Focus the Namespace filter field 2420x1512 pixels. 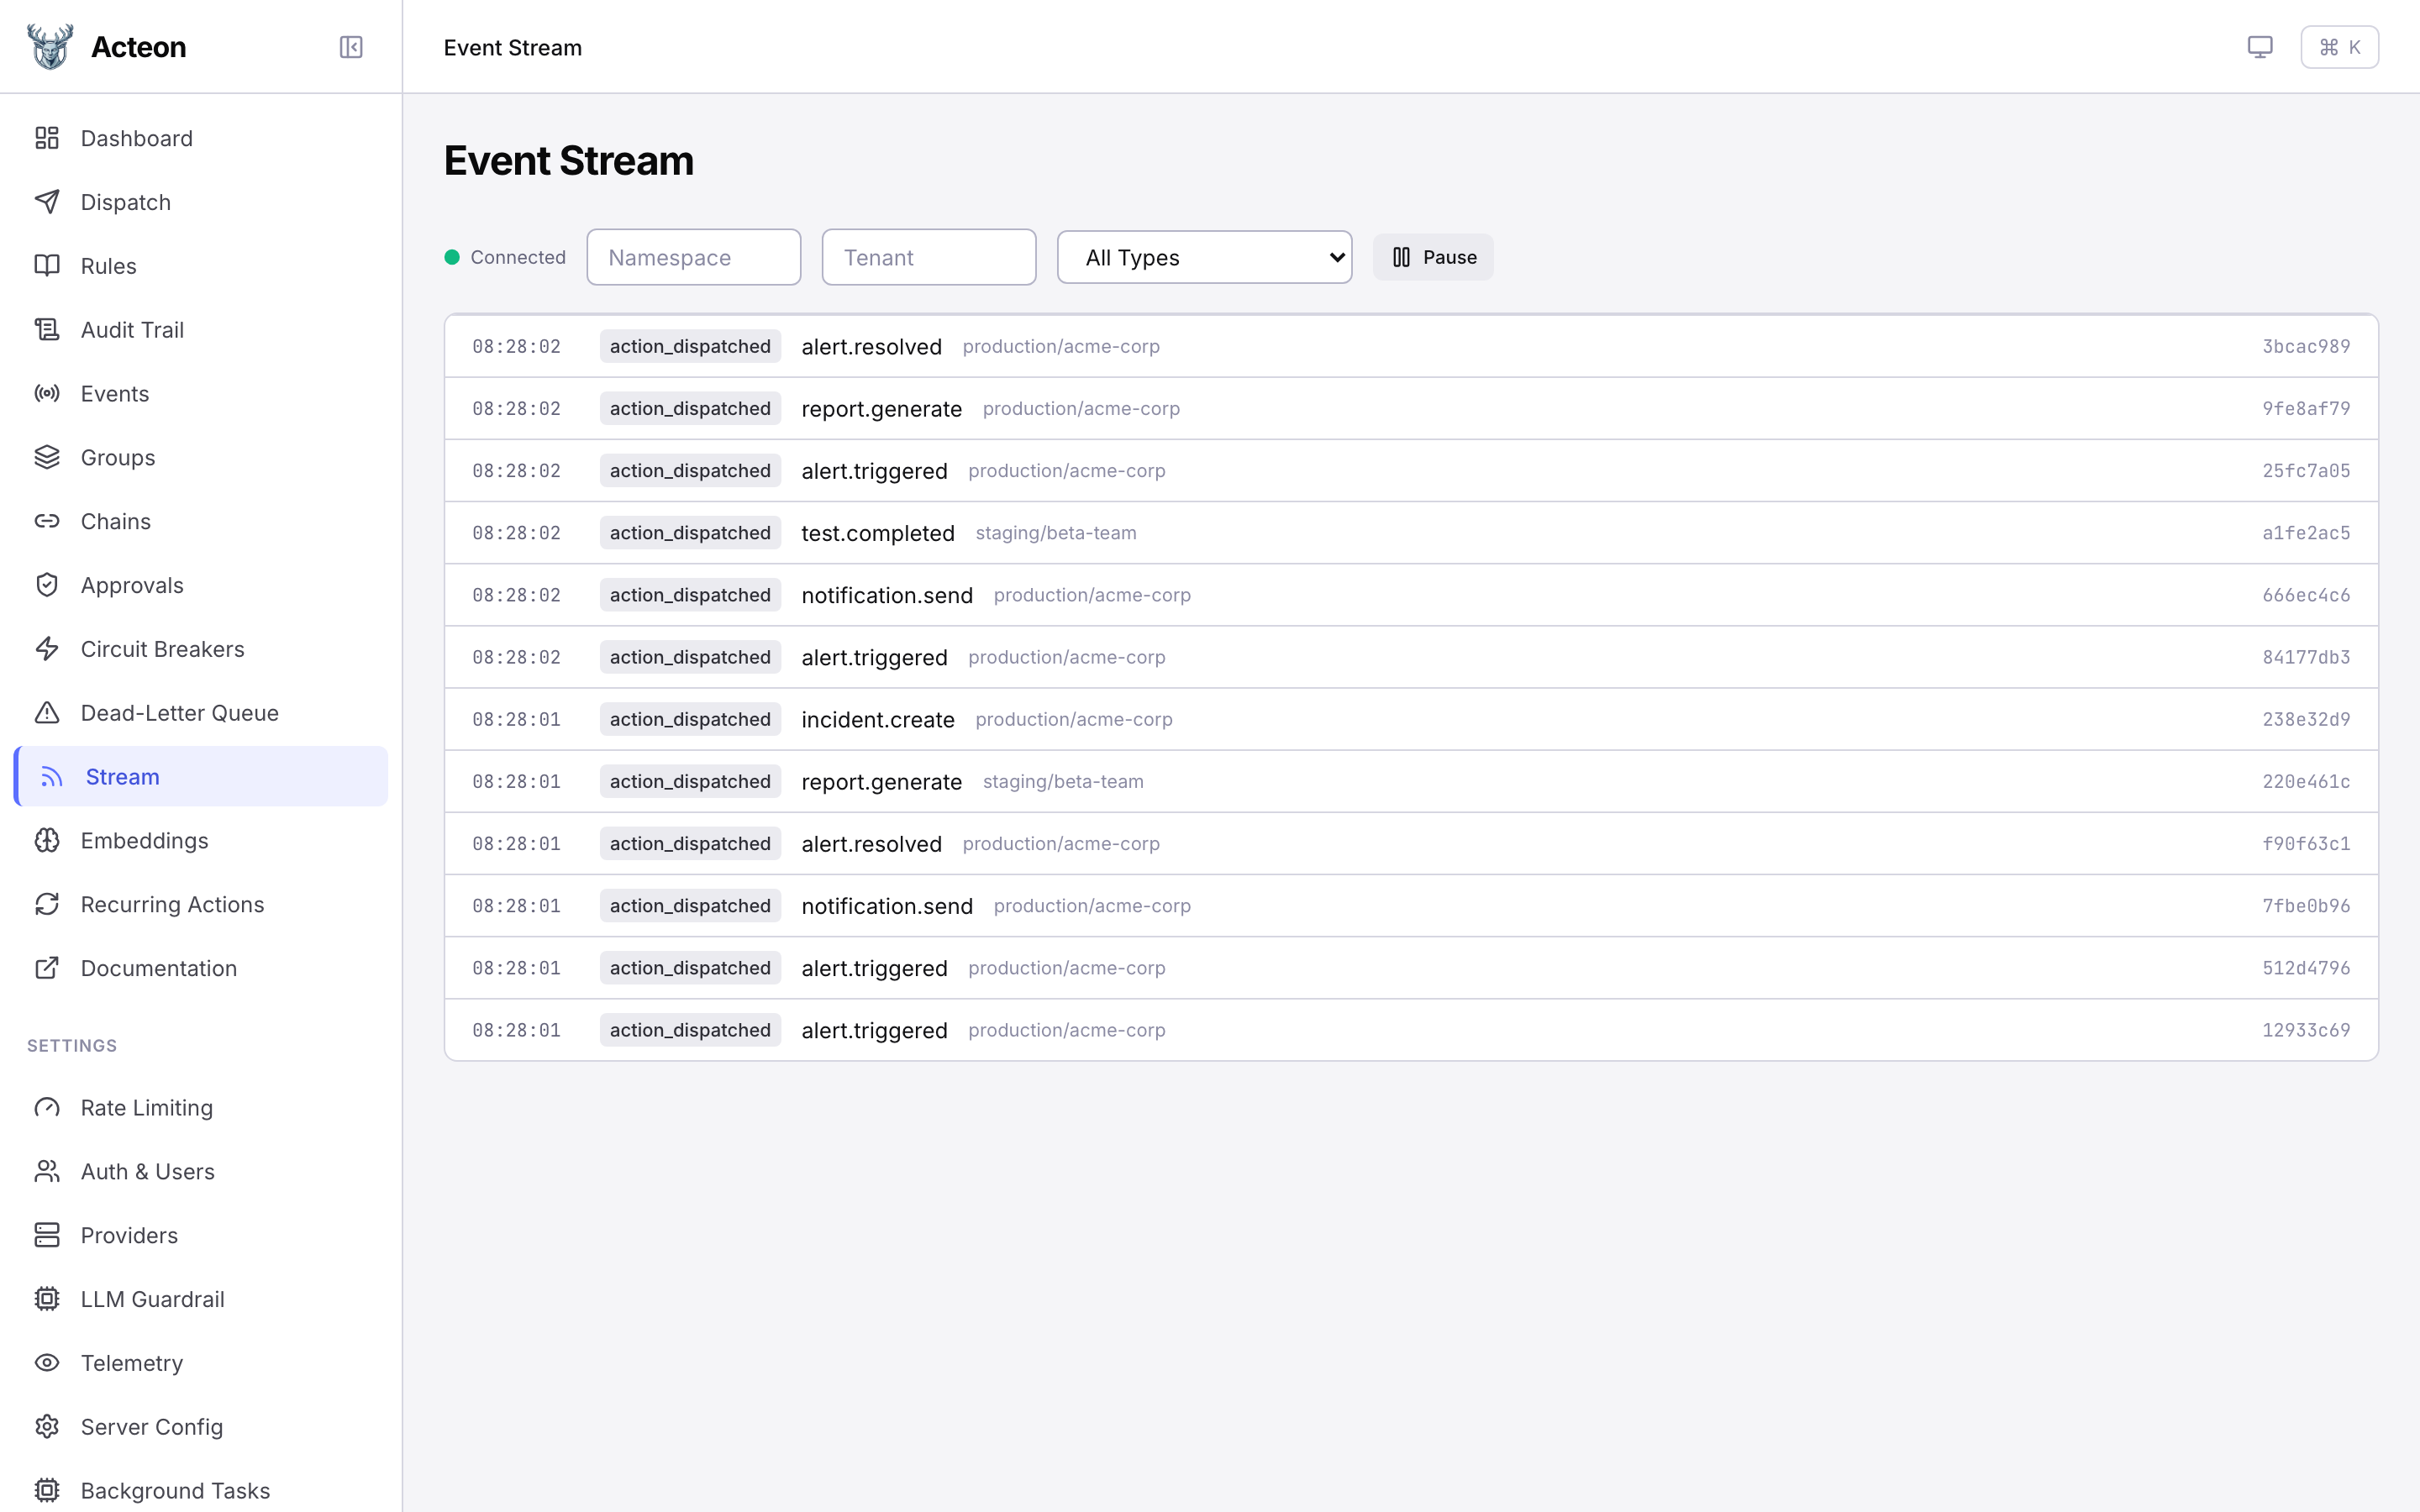tap(693, 258)
